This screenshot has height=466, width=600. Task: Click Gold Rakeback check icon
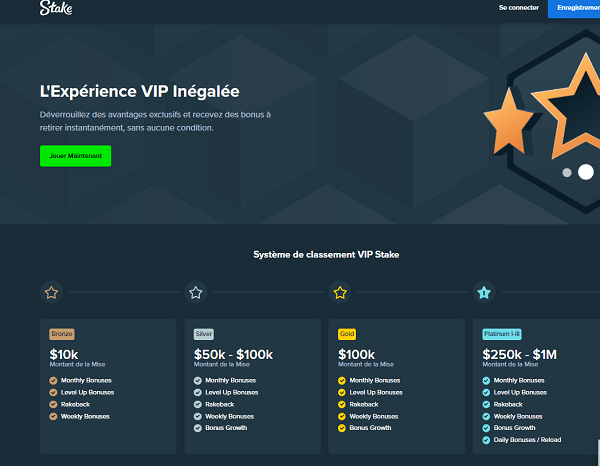pyautogui.click(x=342, y=404)
